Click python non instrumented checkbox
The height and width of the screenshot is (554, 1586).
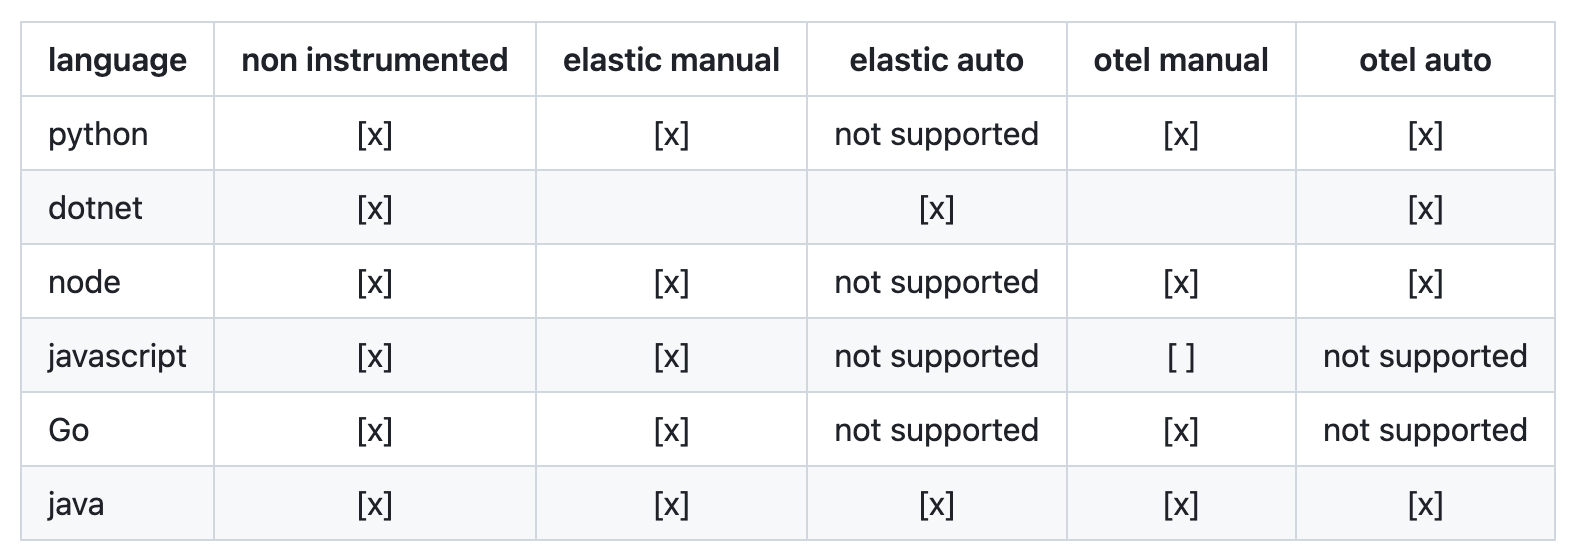tap(374, 135)
